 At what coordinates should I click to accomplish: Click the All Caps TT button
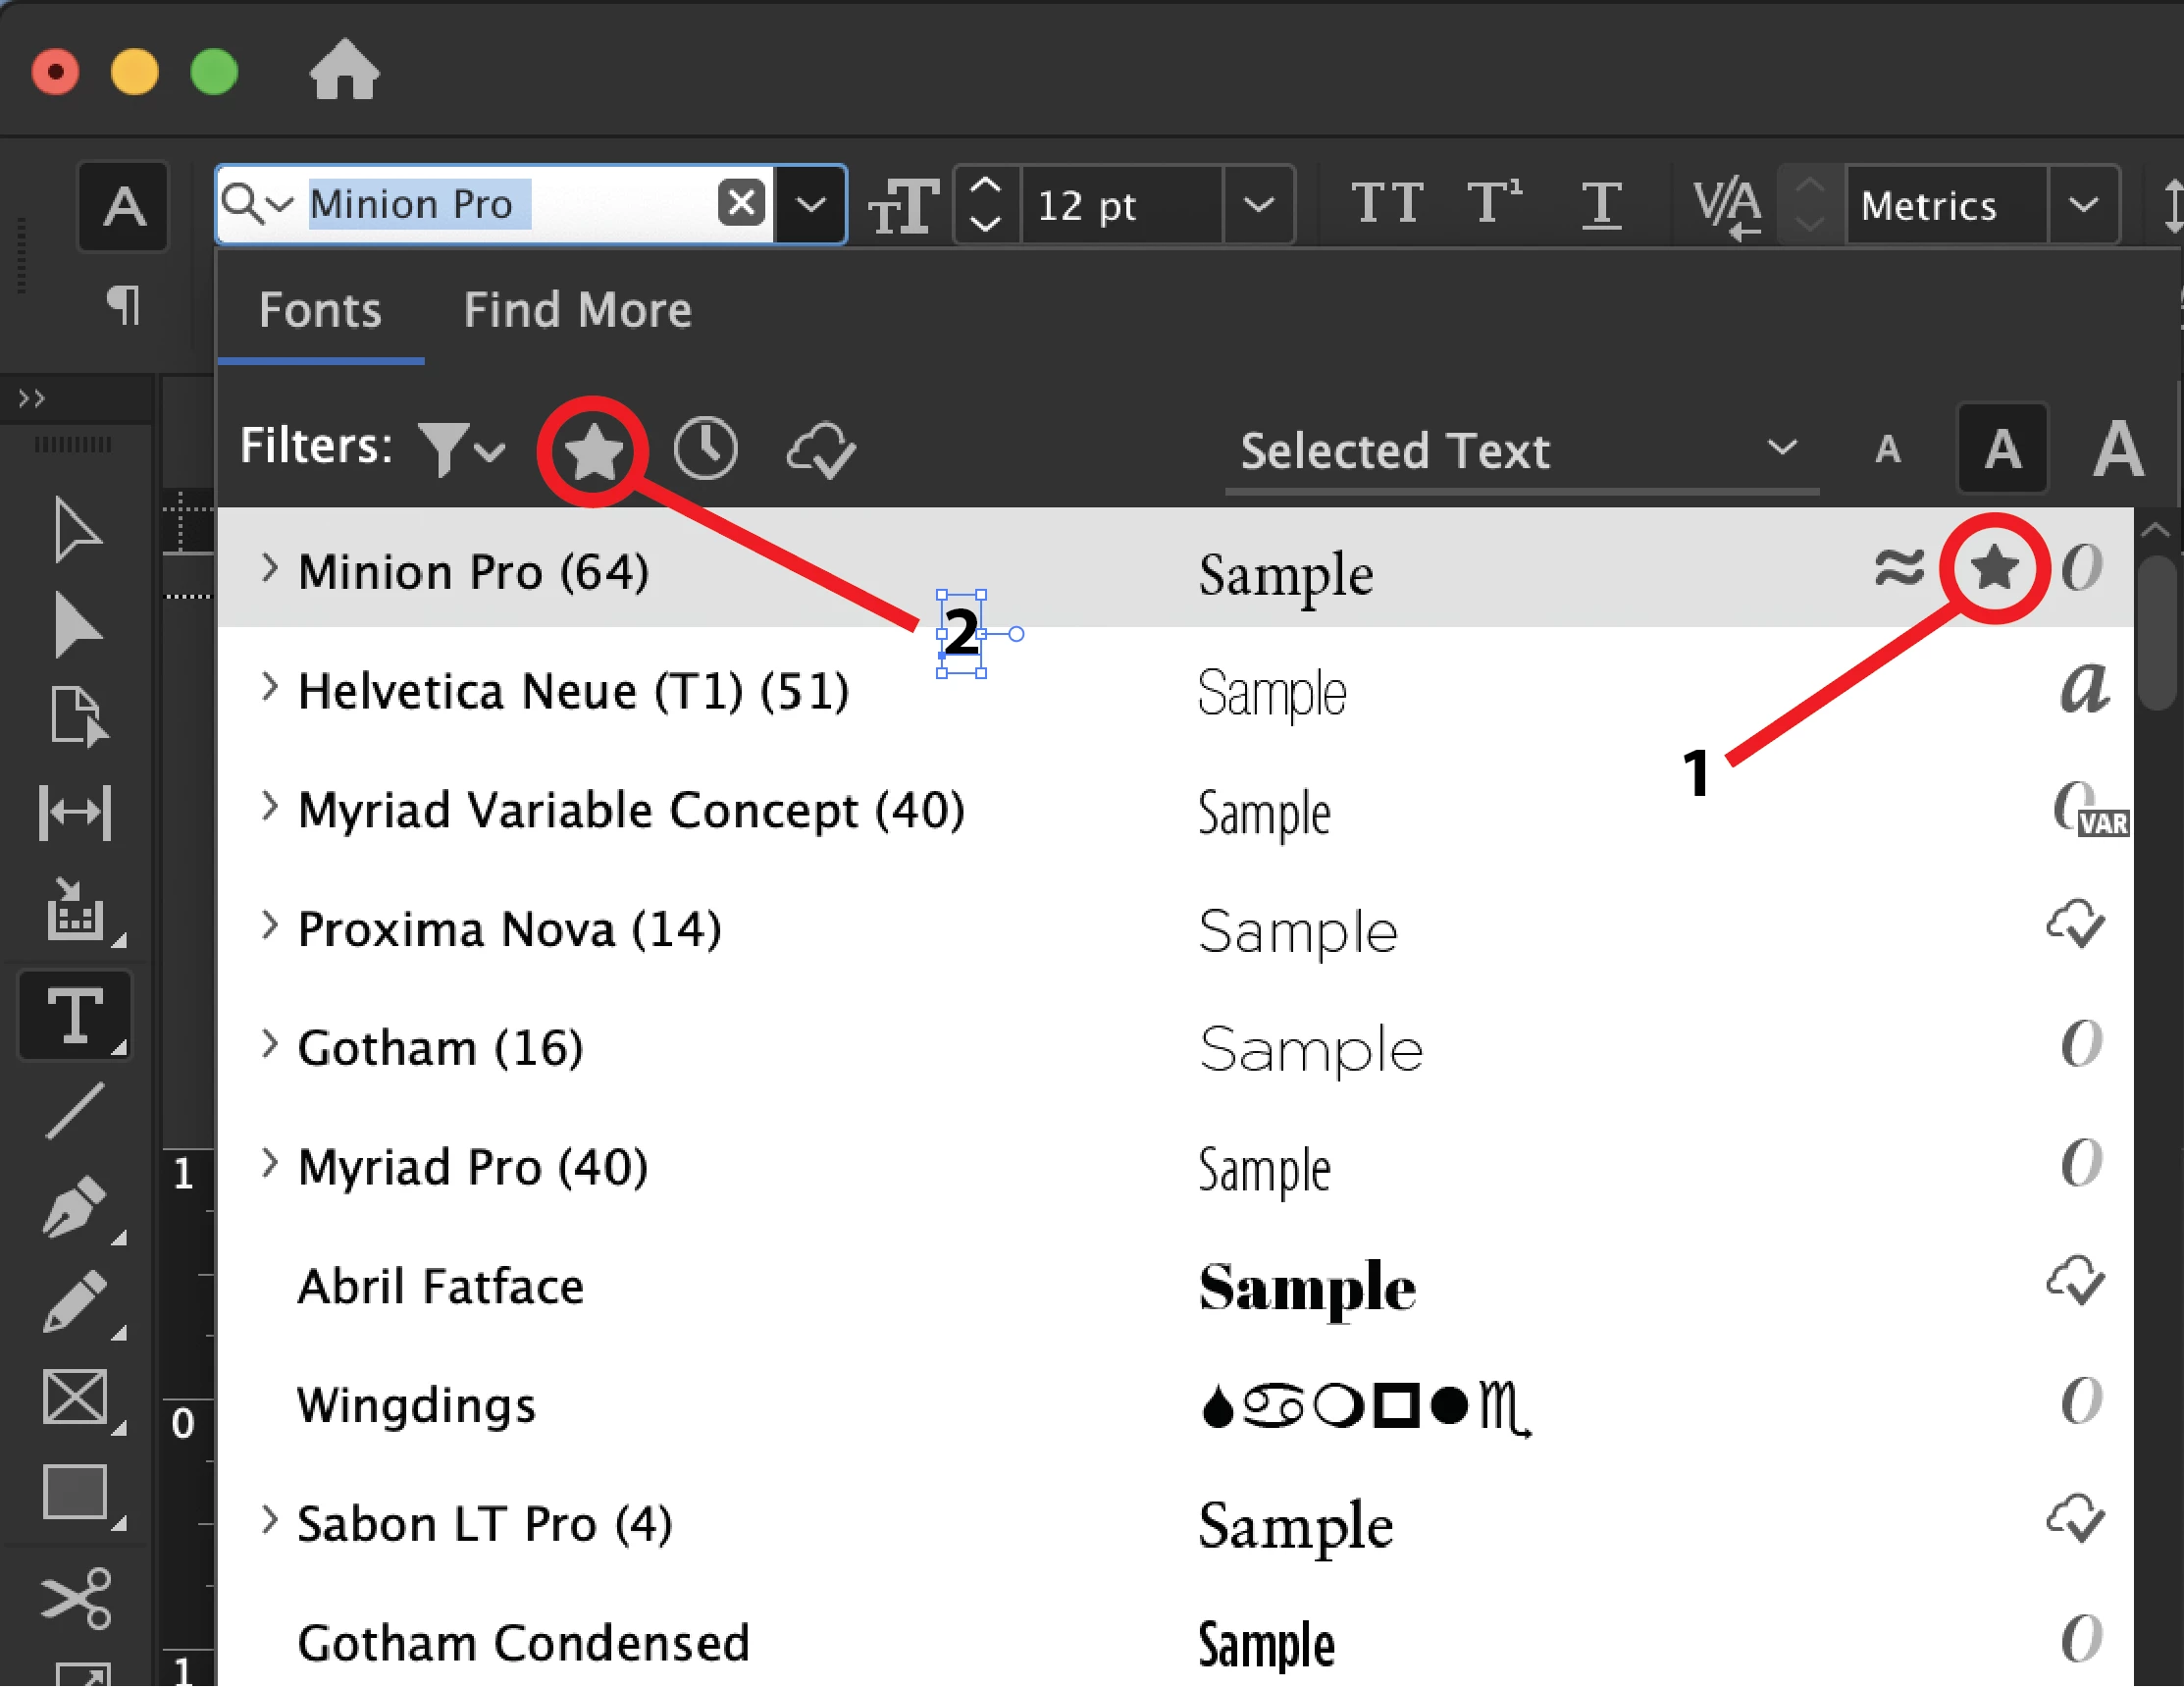(x=1387, y=204)
